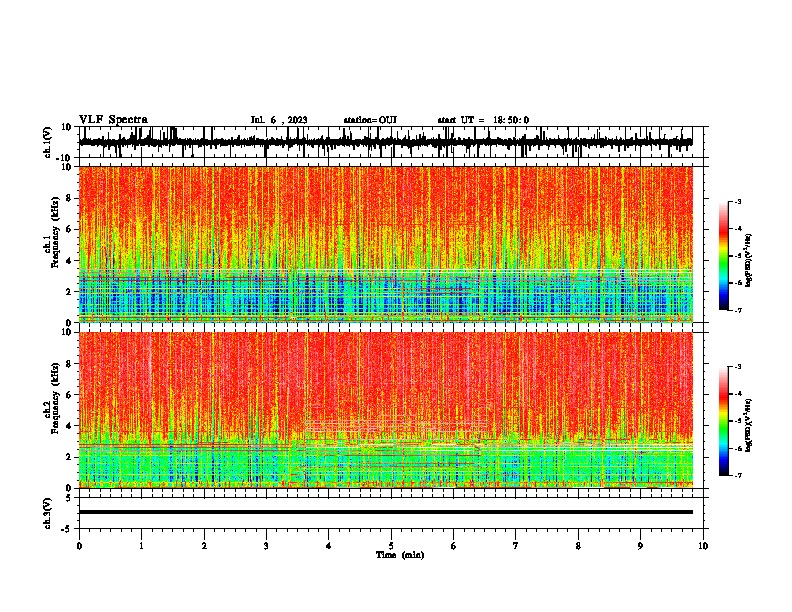
Task: Click the "-7" label on ch.2 color bar
Action: point(737,475)
